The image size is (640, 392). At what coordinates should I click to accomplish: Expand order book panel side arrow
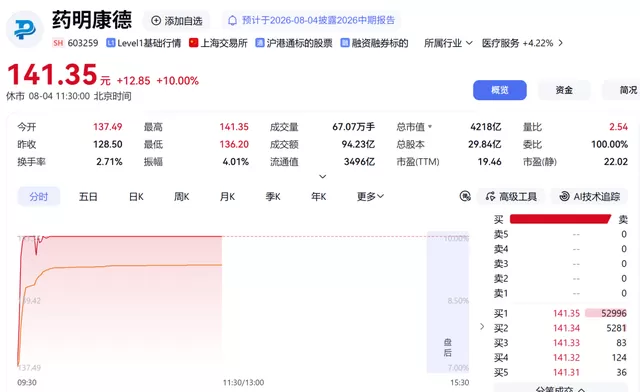(482, 327)
